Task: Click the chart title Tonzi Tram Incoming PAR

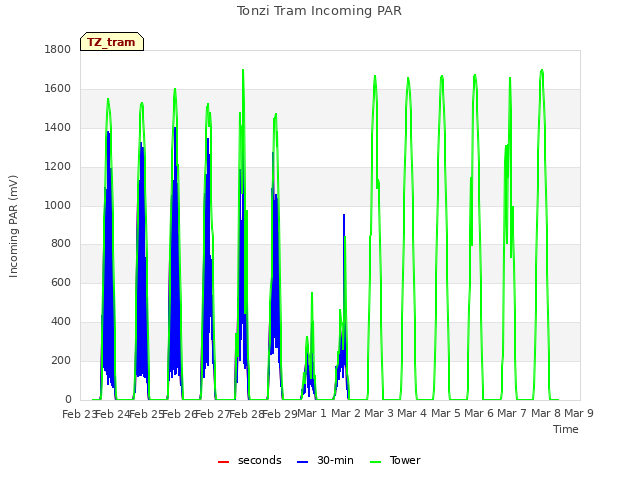Action: tap(319, 11)
